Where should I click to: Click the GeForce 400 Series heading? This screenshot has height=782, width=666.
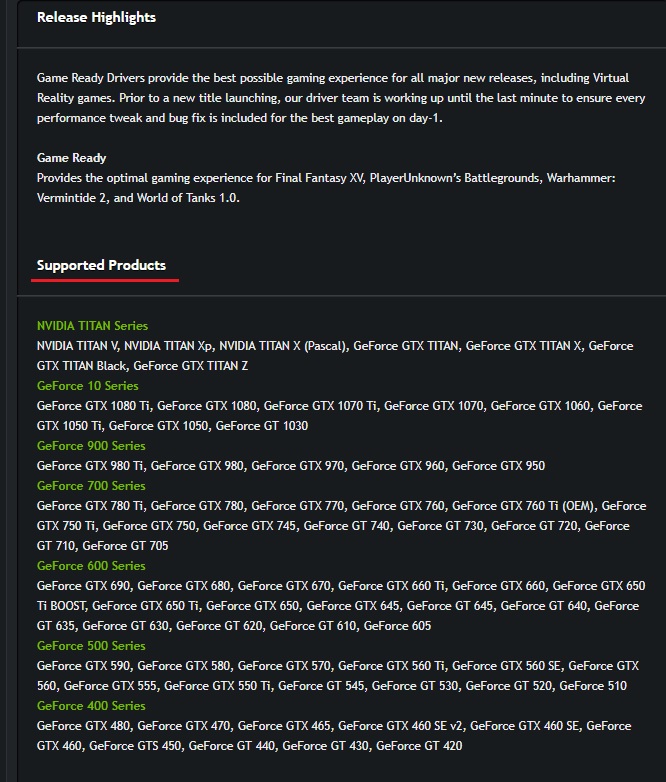pyautogui.click(x=91, y=706)
